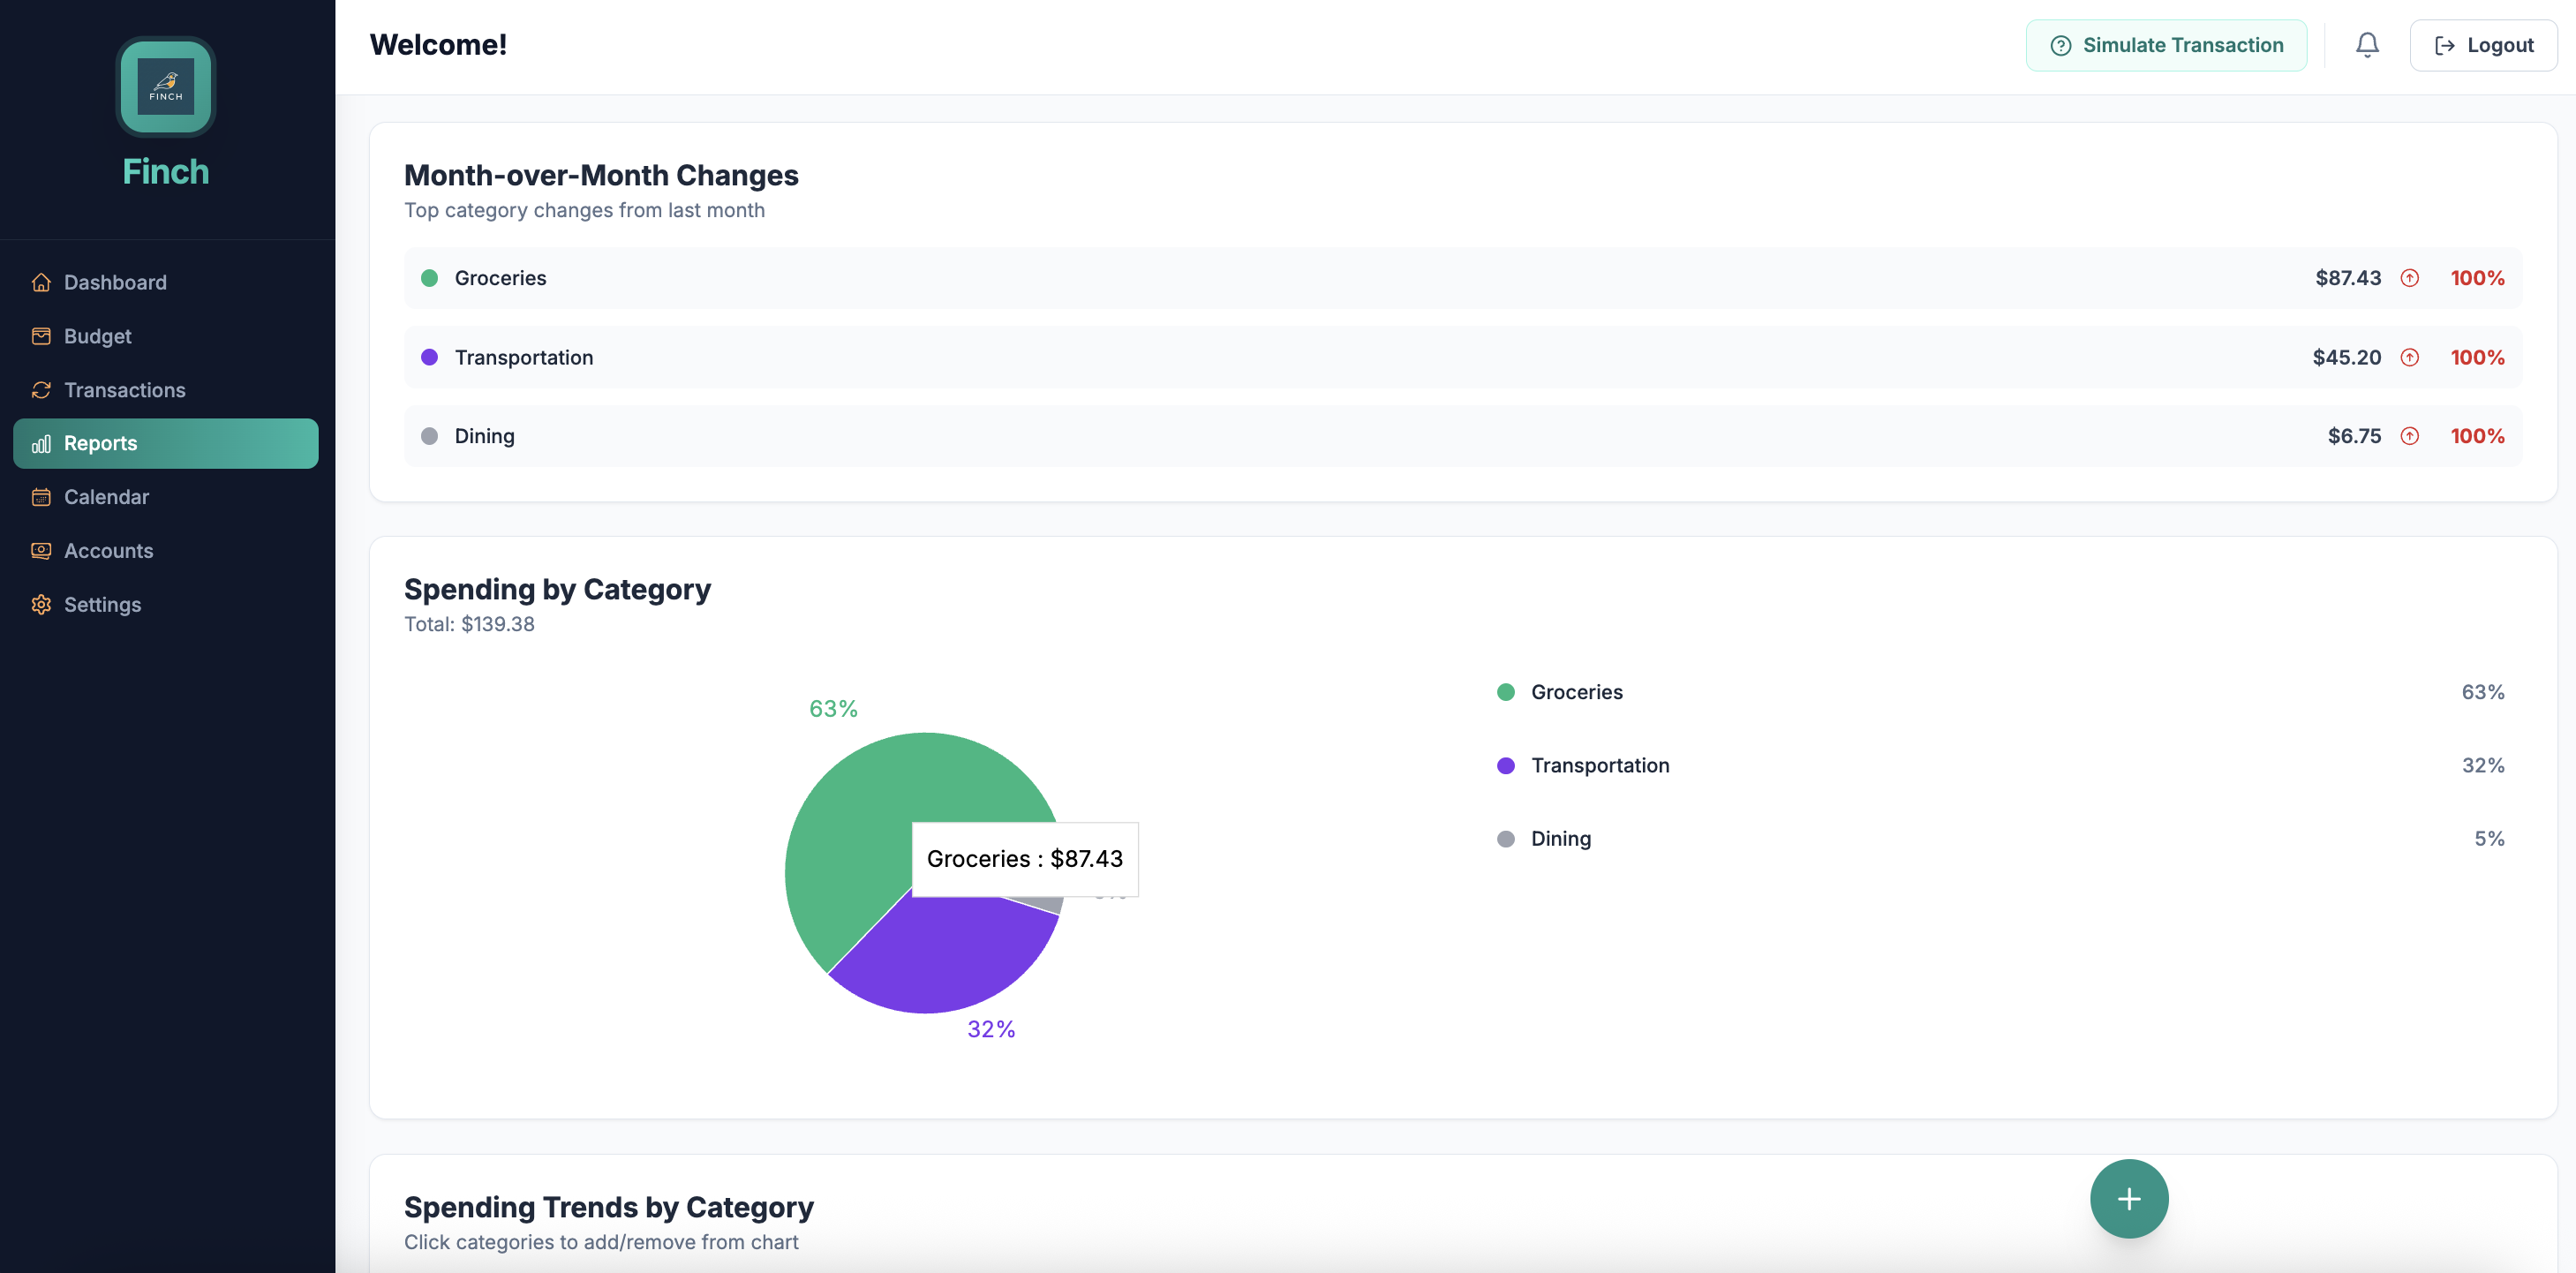This screenshot has height=1273, width=2576.
Task: Select the Reports bar chart icon
Action: (41, 444)
